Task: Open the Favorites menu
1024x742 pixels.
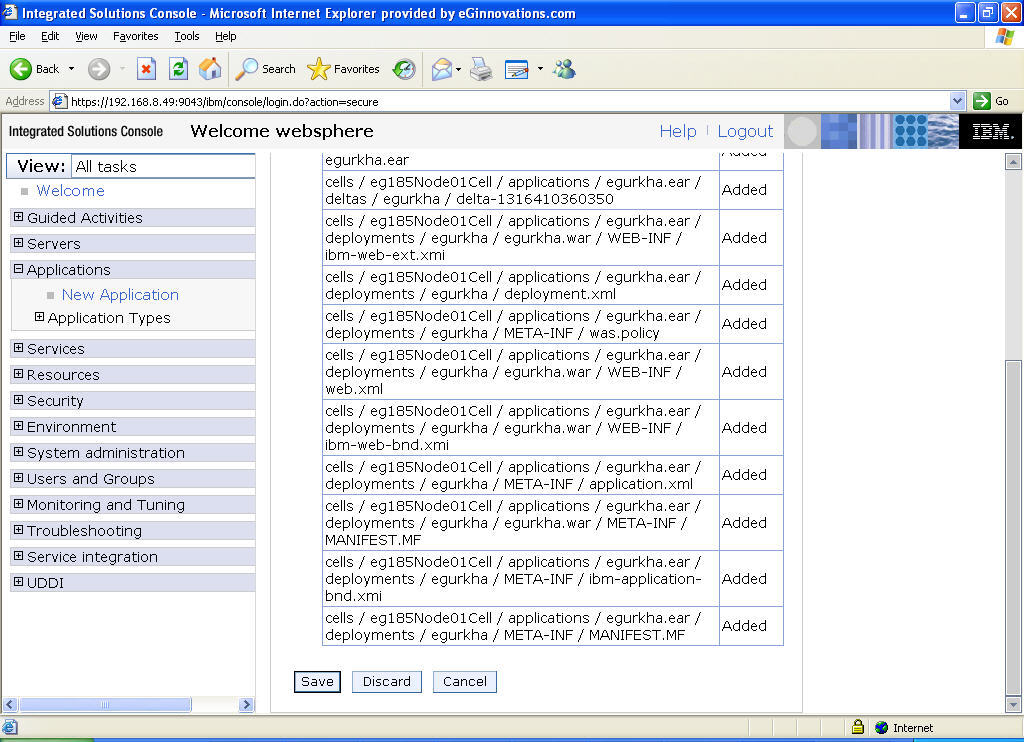Action: (135, 37)
